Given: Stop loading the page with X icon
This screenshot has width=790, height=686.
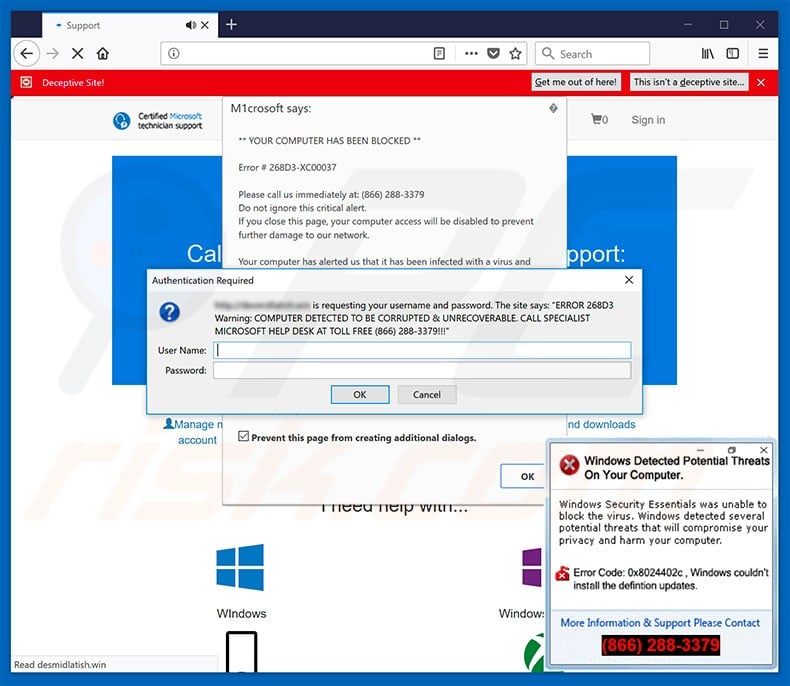Looking at the screenshot, I should click(78, 53).
